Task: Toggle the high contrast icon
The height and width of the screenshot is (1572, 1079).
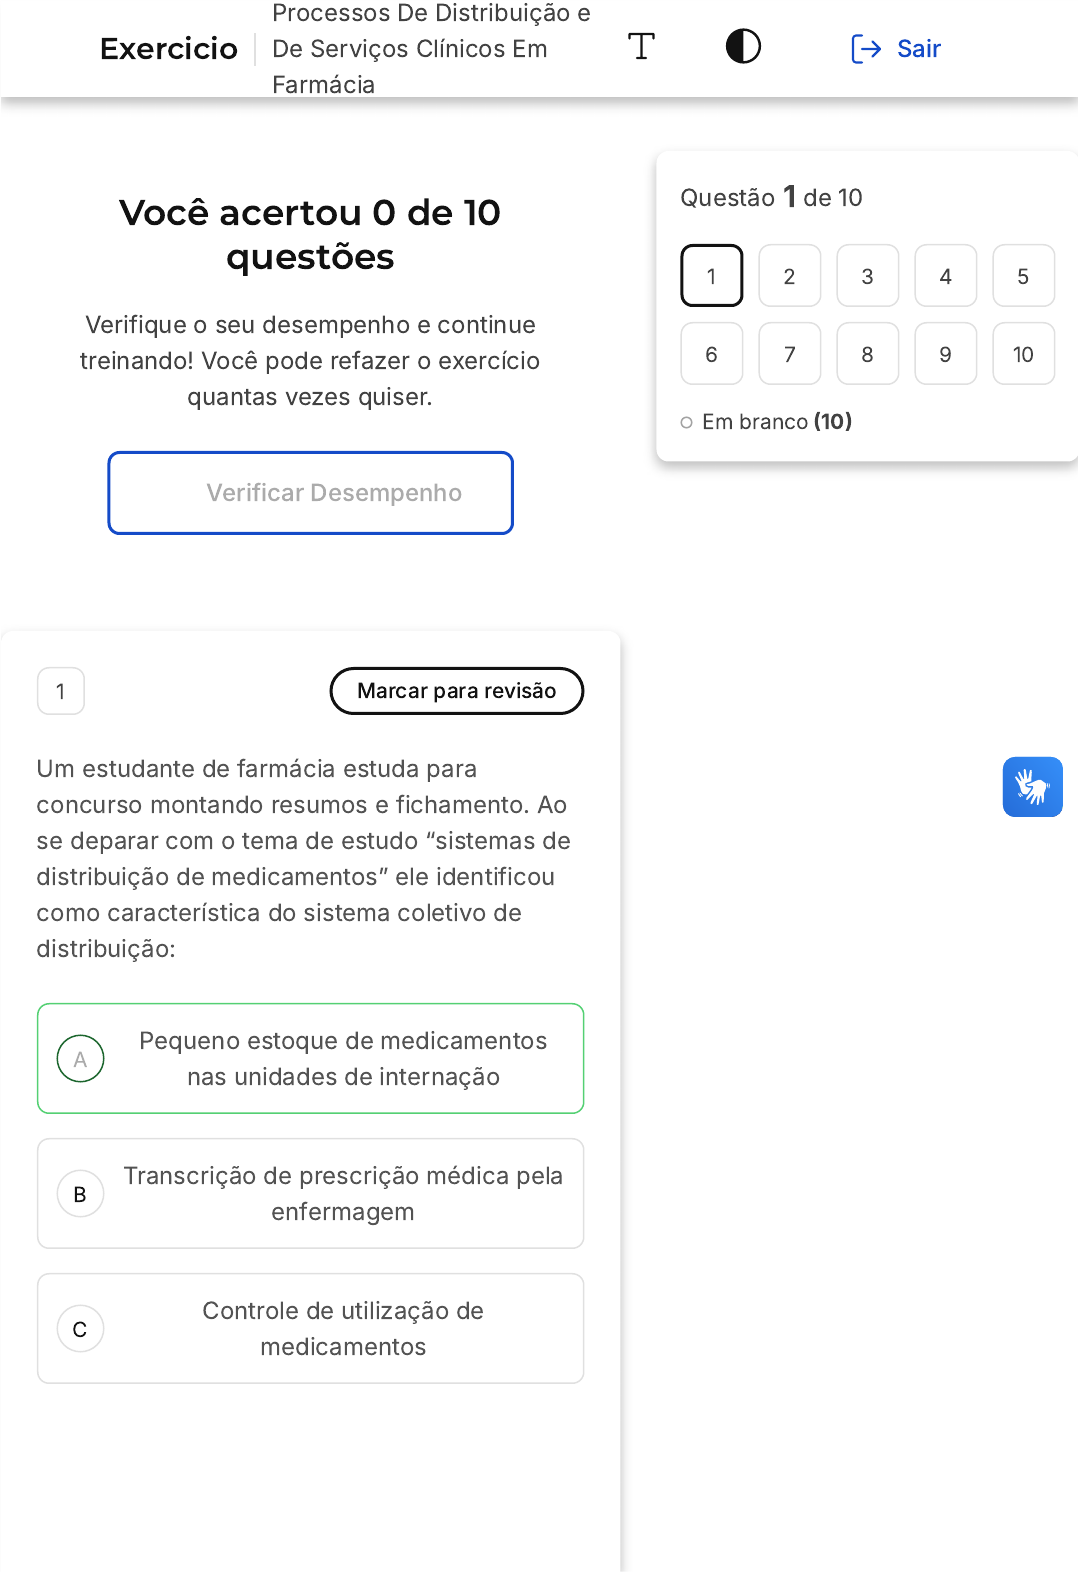Action: pyautogui.click(x=743, y=47)
